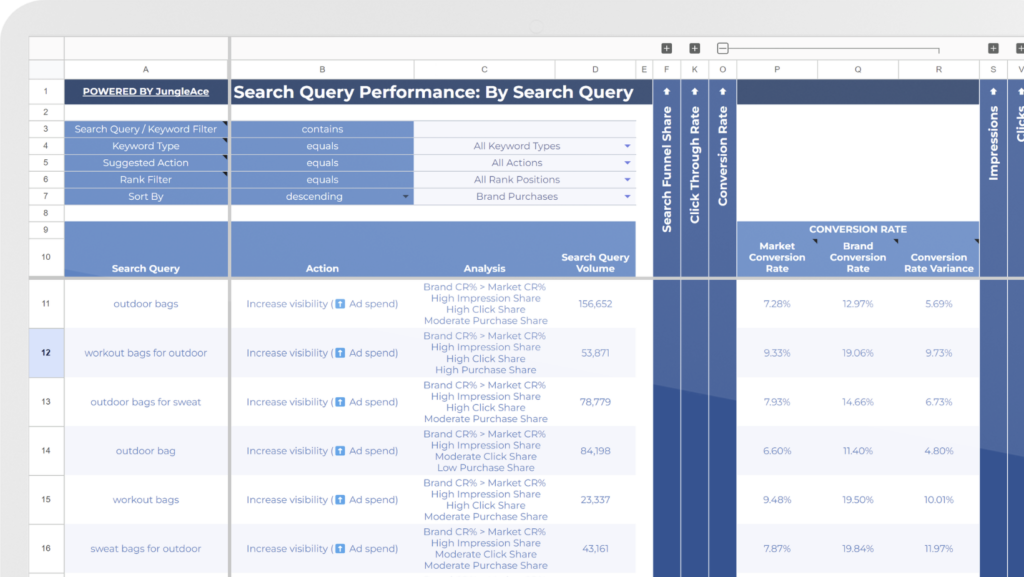Select row 12 header

click(46, 352)
